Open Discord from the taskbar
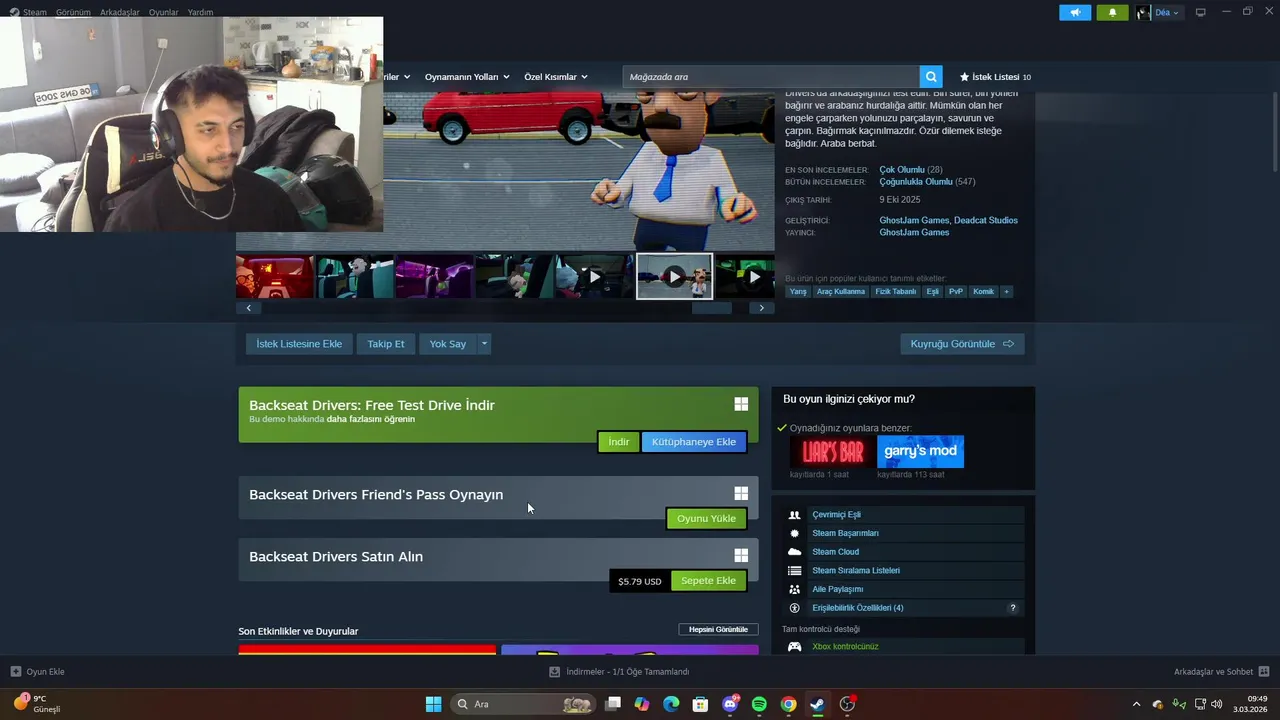Viewport: 1280px width, 720px height. pos(730,704)
